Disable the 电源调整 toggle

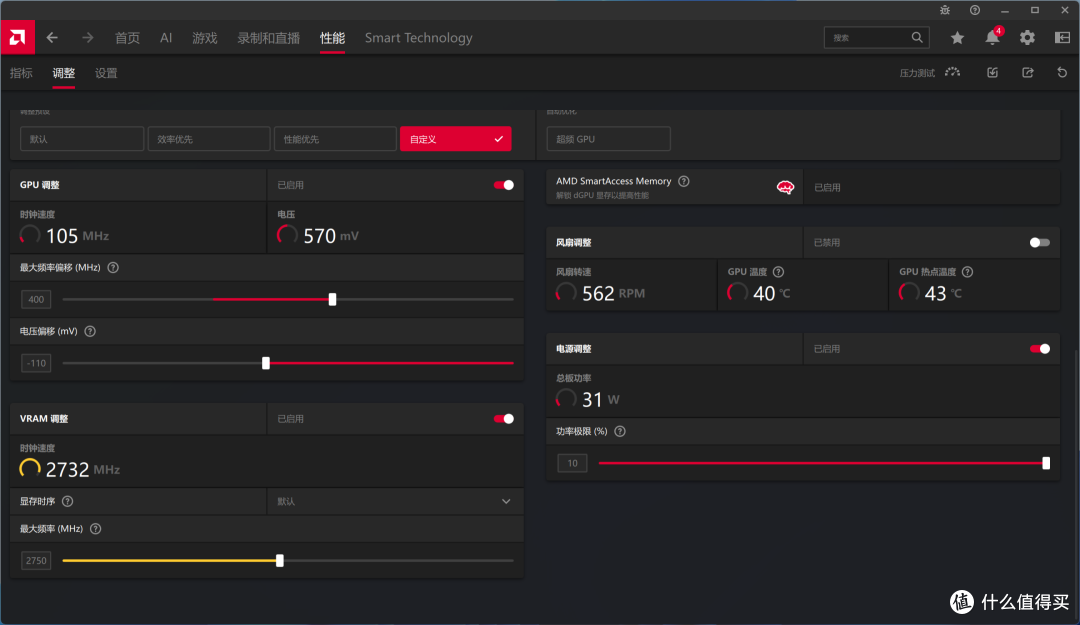point(1039,349)
